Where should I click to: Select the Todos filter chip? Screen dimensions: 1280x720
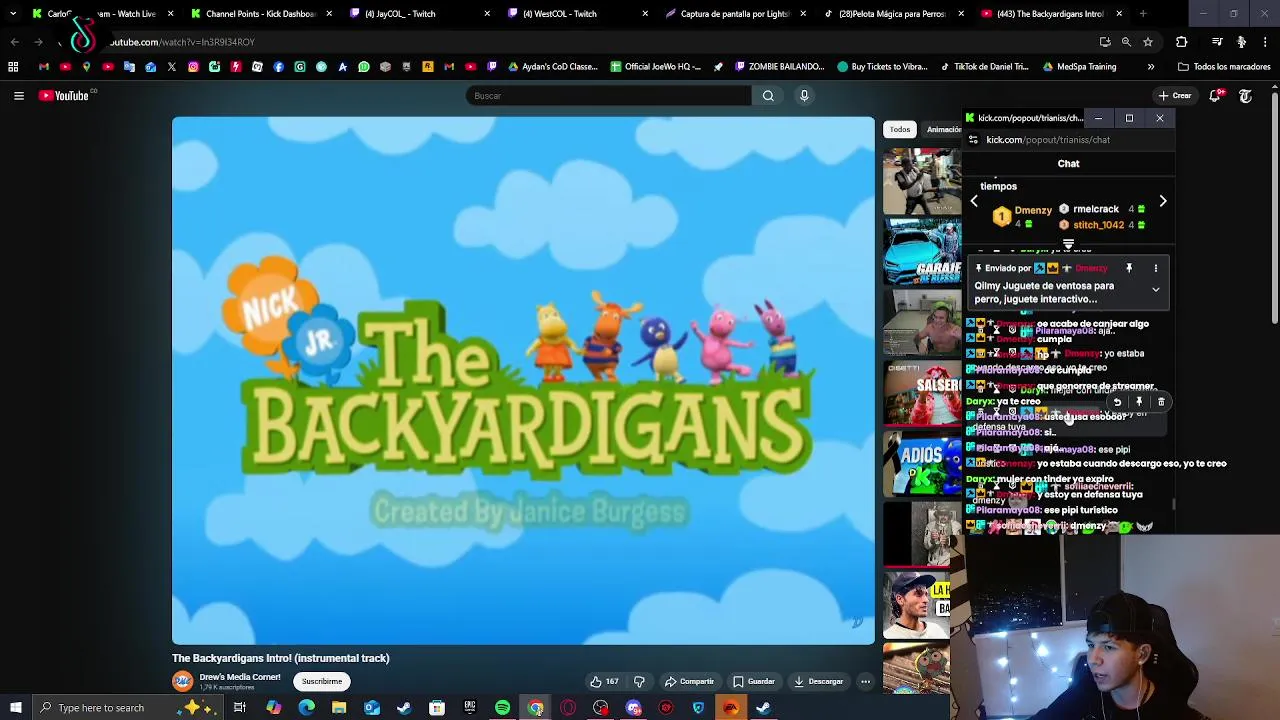point(900,130)
